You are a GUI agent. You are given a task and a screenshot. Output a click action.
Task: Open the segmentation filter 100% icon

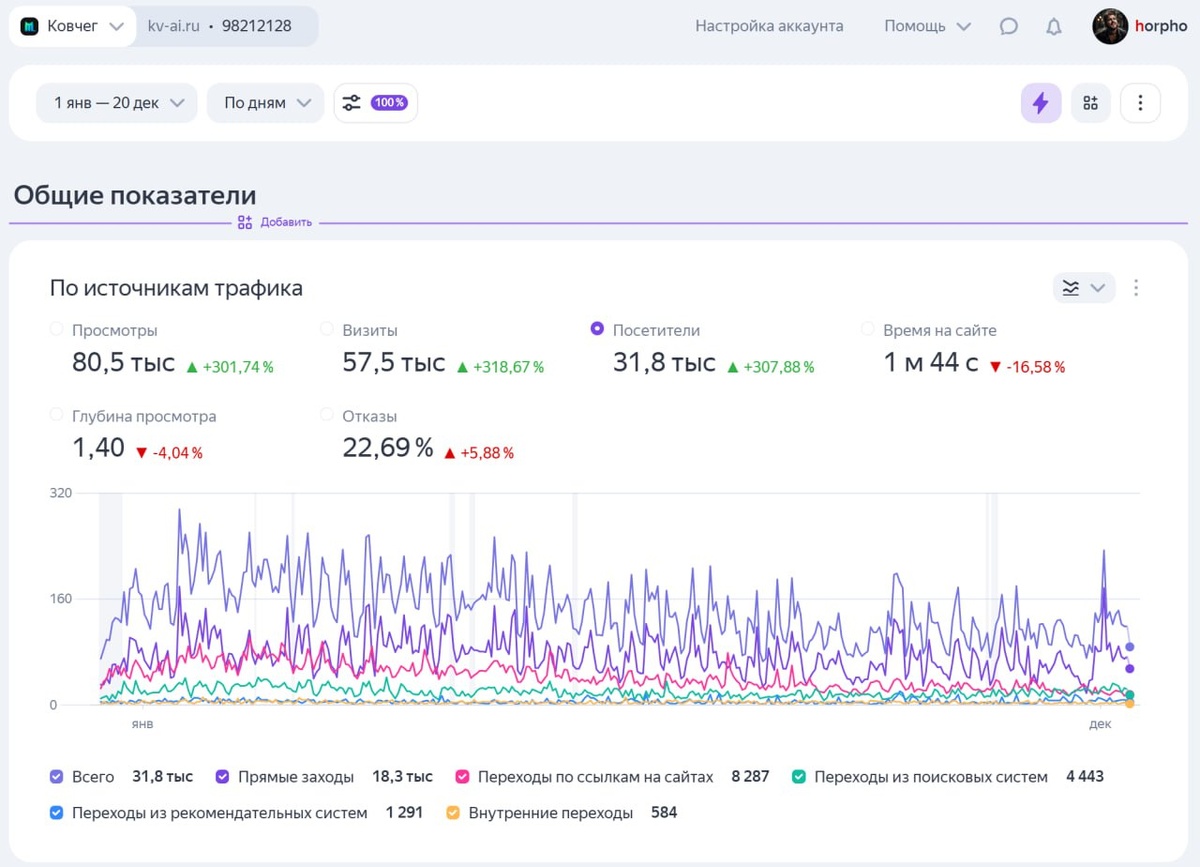[x=375, y=103]
